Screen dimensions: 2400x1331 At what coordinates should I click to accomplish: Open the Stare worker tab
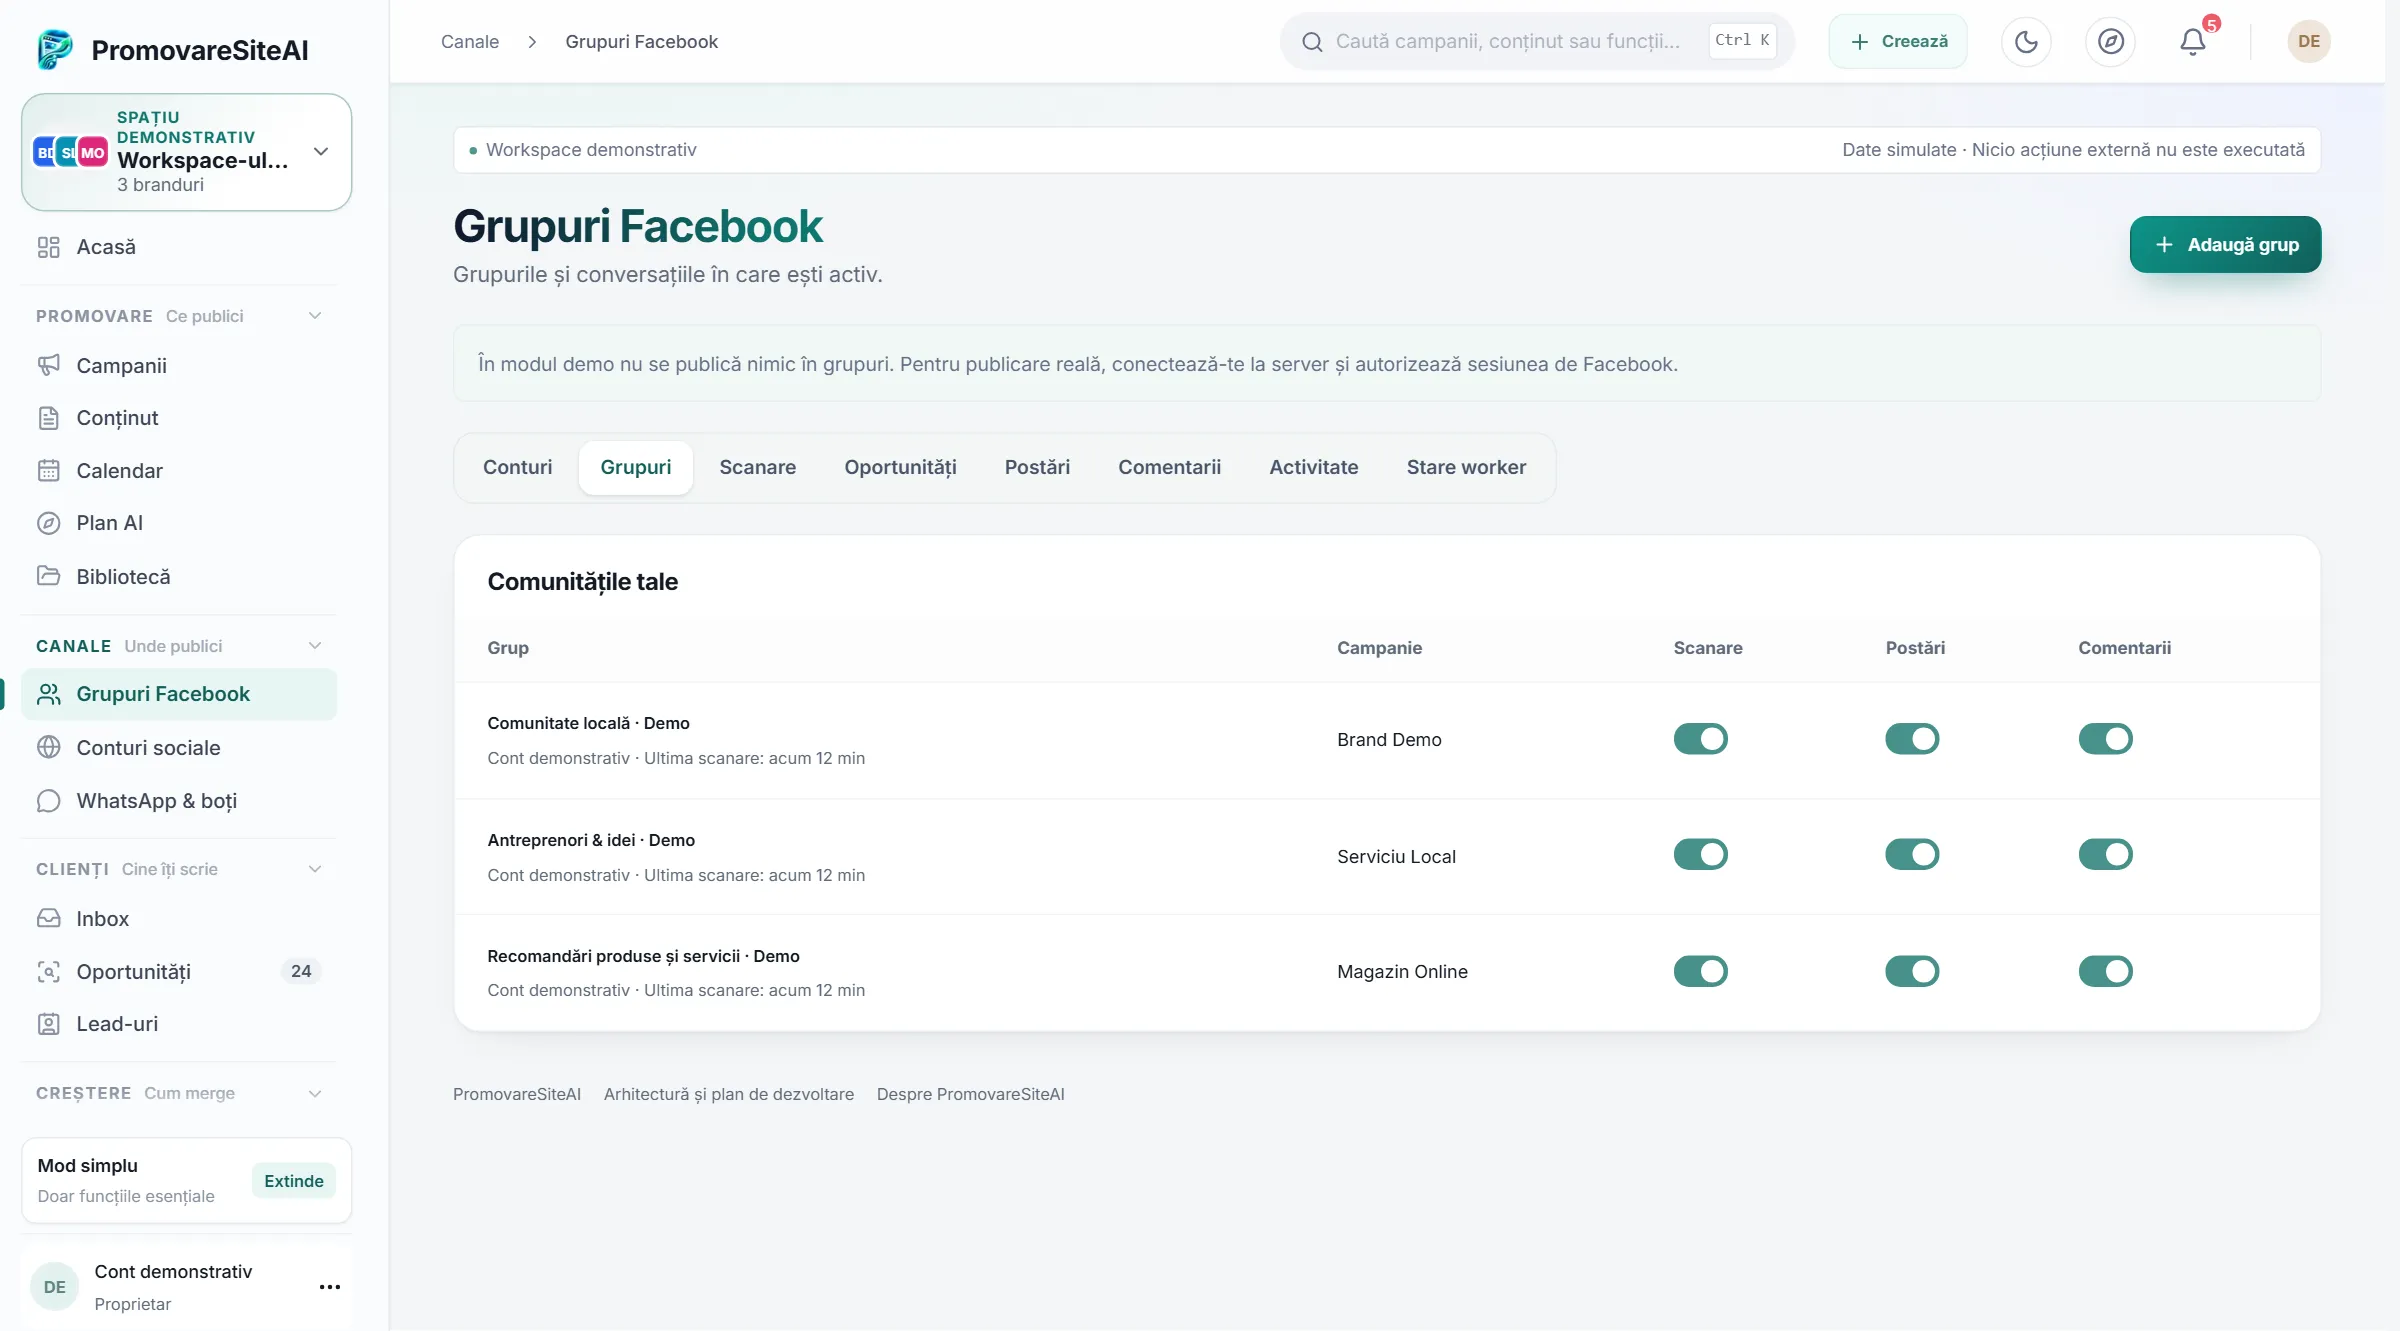[x=1466, y=467]
